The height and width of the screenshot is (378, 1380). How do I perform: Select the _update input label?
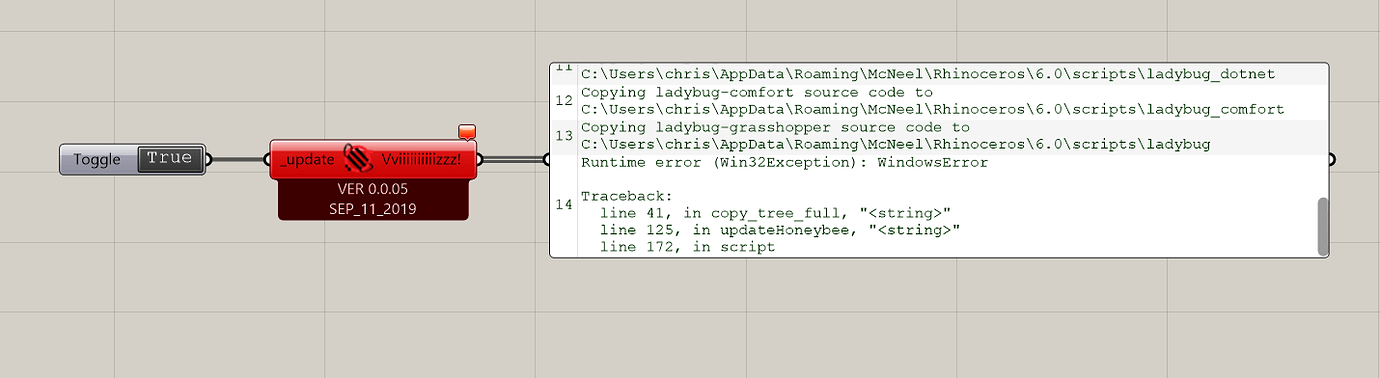307,159
